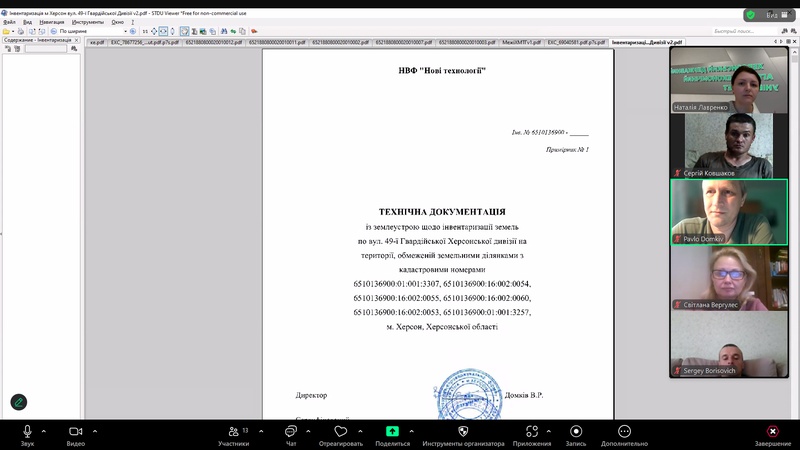
Task: Select the hand pan tool icon
Action: pos(184,31)
